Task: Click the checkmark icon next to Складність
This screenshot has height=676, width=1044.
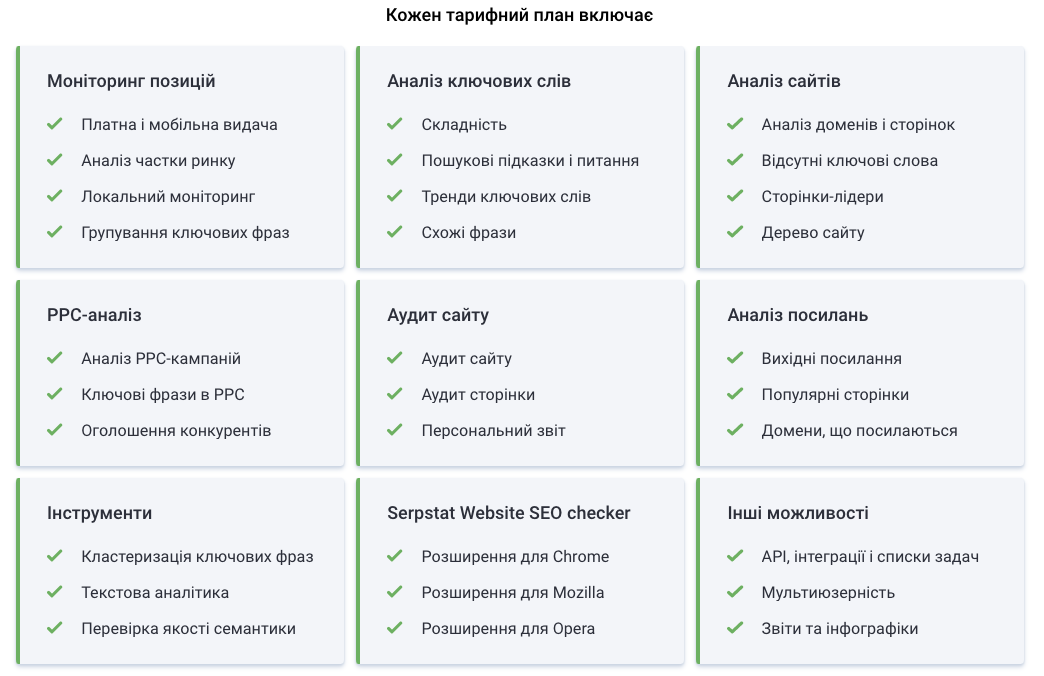Action: coord(395,124)
